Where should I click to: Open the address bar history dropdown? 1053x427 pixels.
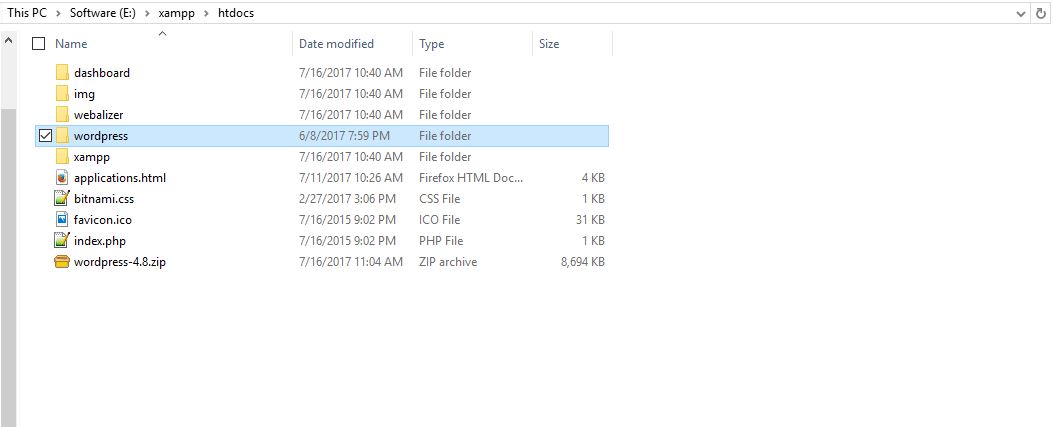click(1021, 13)
